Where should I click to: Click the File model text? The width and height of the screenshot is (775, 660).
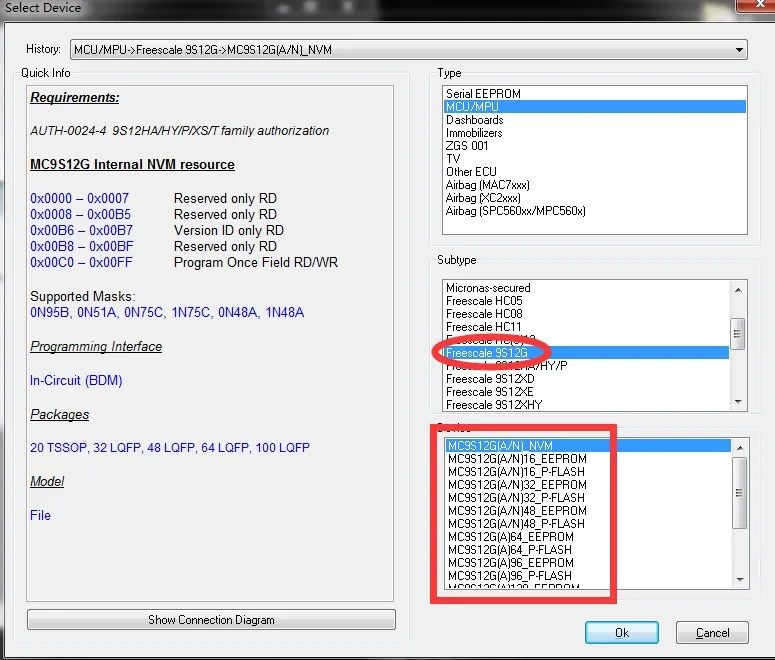coord(40,515)
